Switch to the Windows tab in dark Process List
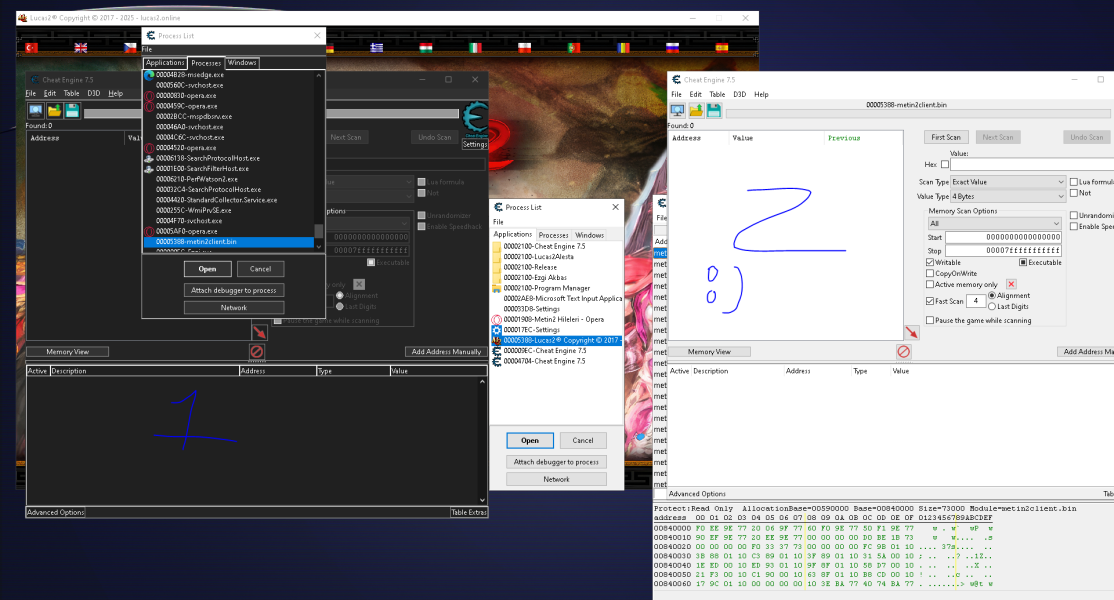Screen dimensions: 1114x600 point(242,63)
